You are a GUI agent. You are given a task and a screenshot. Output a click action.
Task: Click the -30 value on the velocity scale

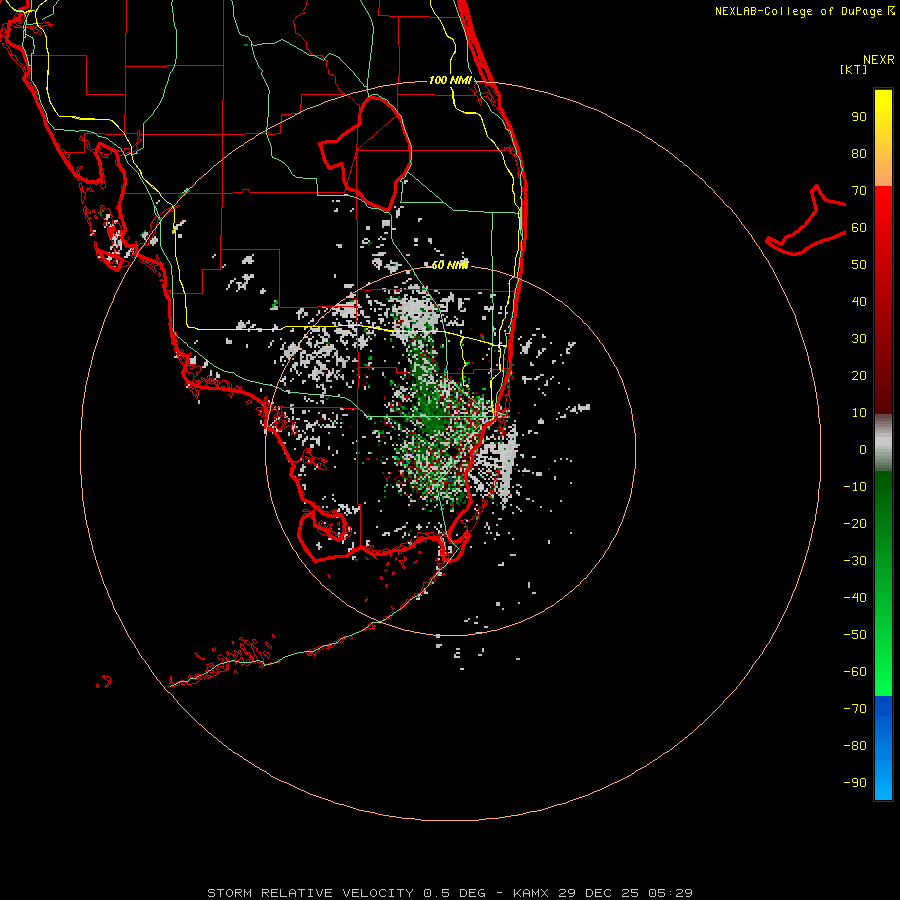pos(855,561)
